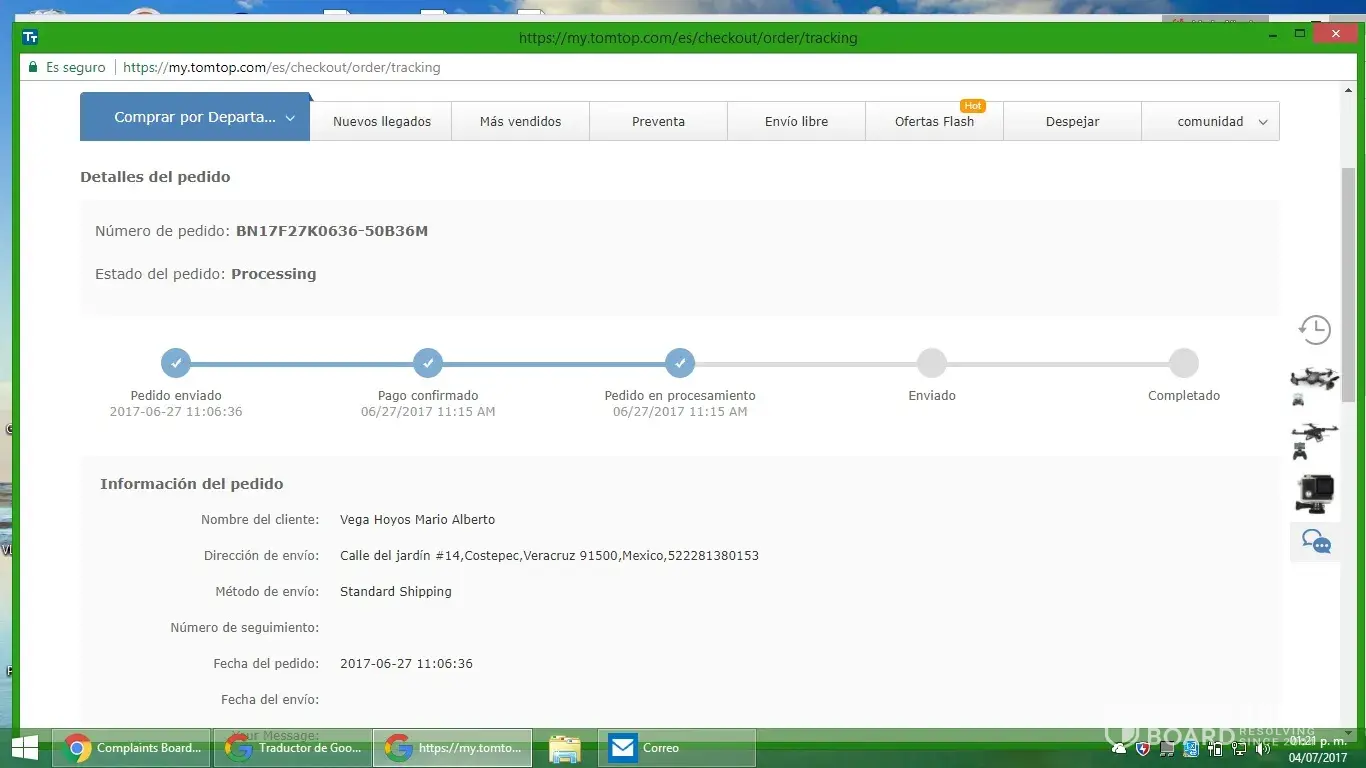Expand the comunidad menu dropdown
Image resolution: width=1366 pixels, height=768 pixels.
click(x=1210, y=122)
